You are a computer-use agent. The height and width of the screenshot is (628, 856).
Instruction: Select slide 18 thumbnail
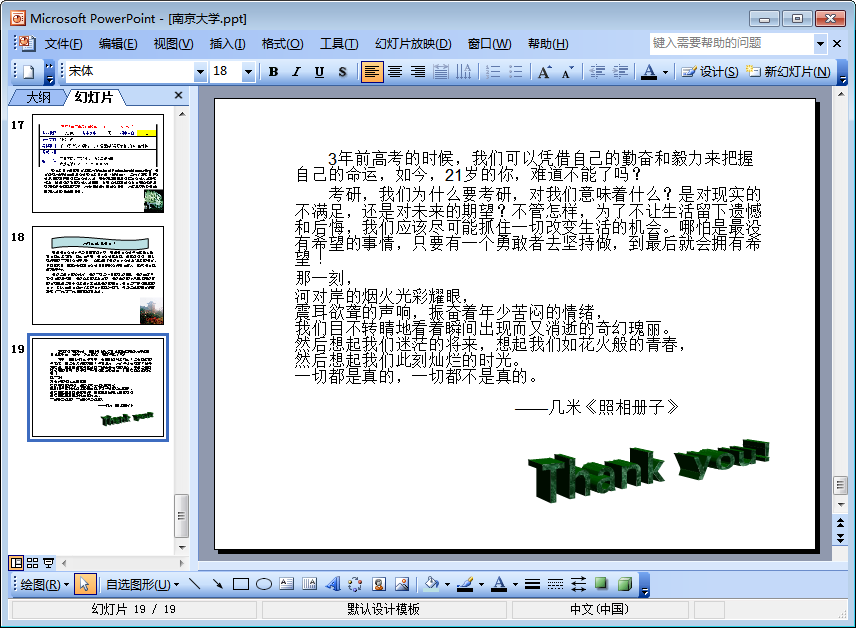pos(98,276)
